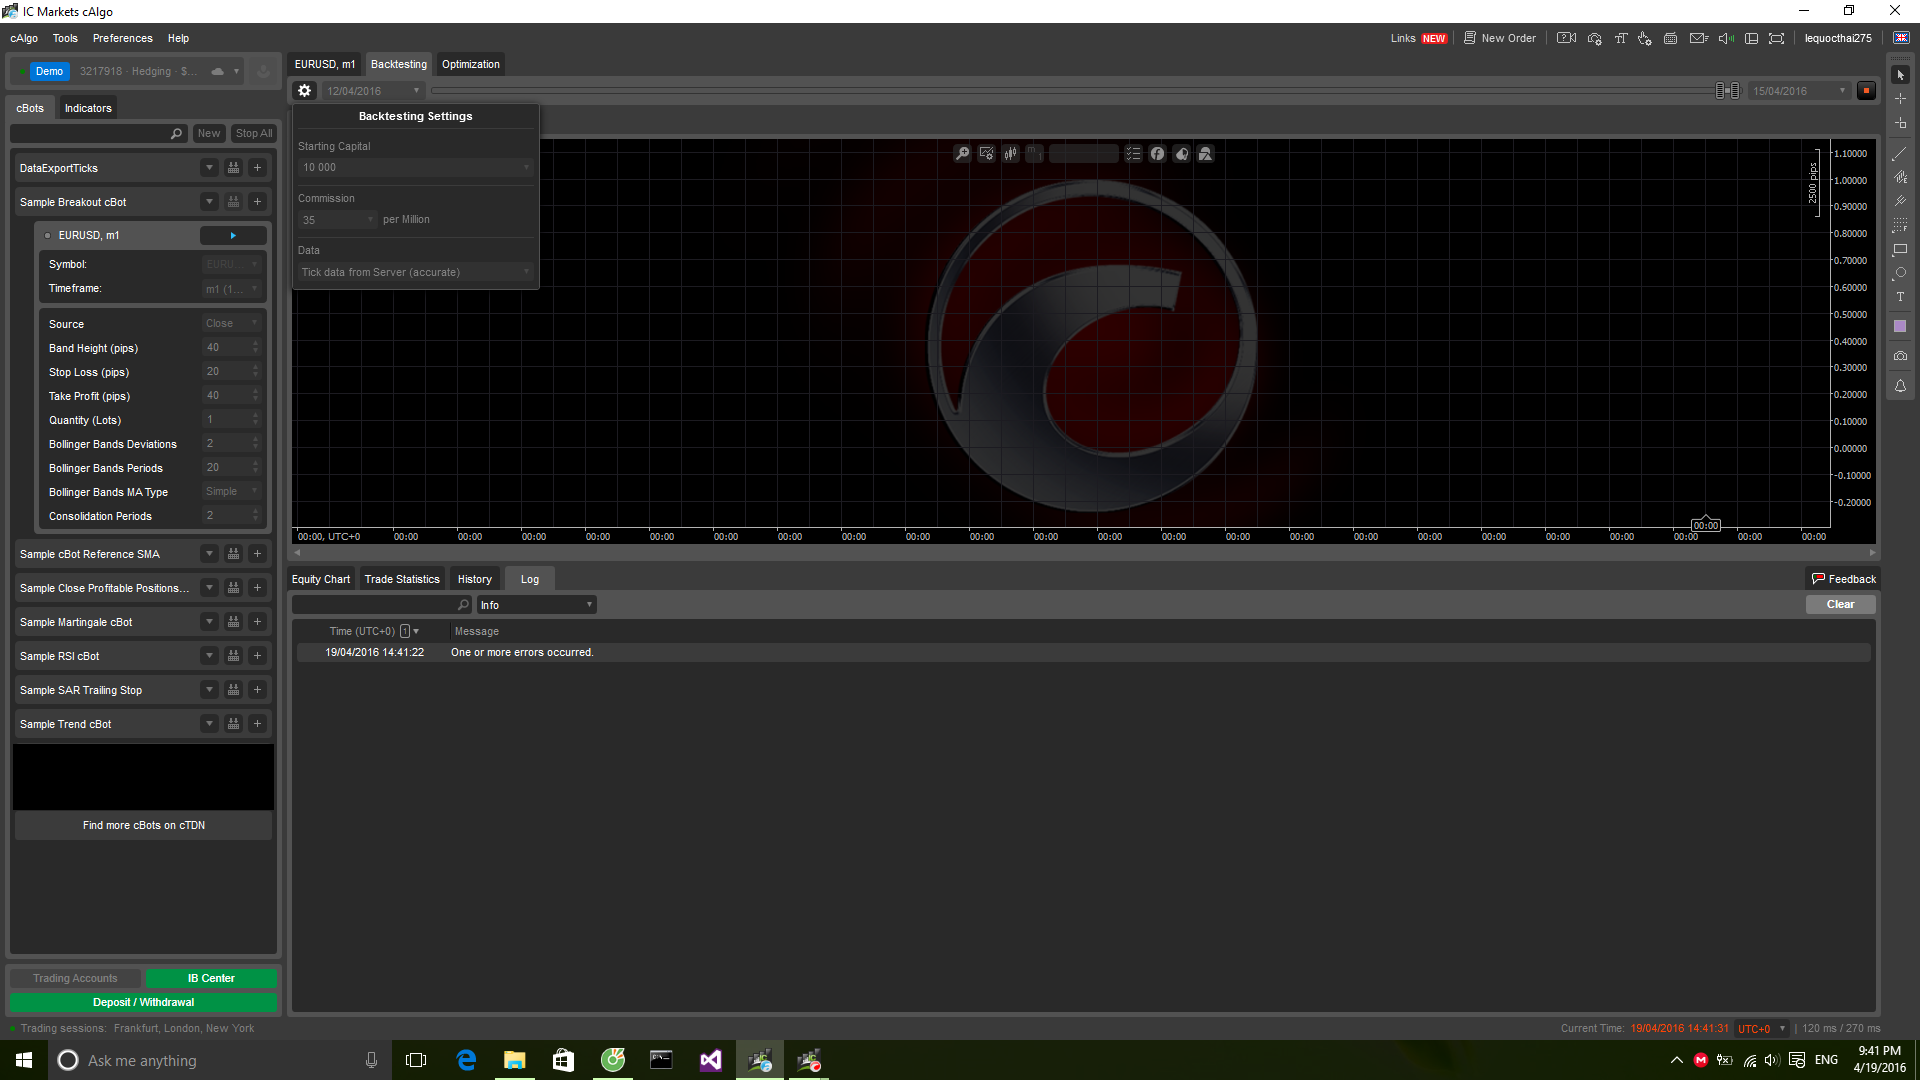The height and width of the screenshot is (1080, 1920).
Task: Select the trend line drawing tool
Action: 1900,154
